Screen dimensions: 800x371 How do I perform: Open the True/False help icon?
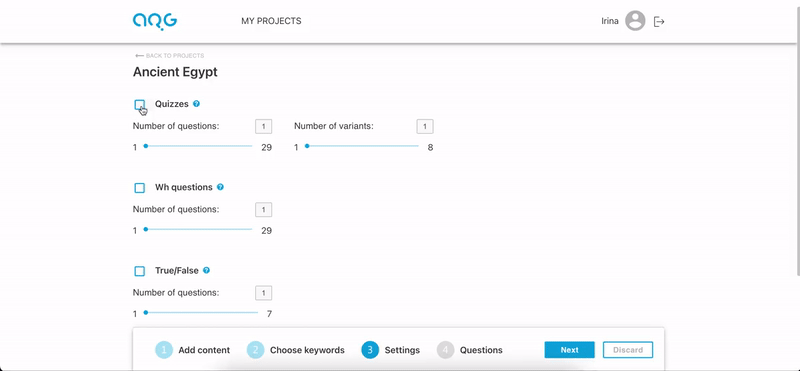pyautogui.click(x=206, y=270)
